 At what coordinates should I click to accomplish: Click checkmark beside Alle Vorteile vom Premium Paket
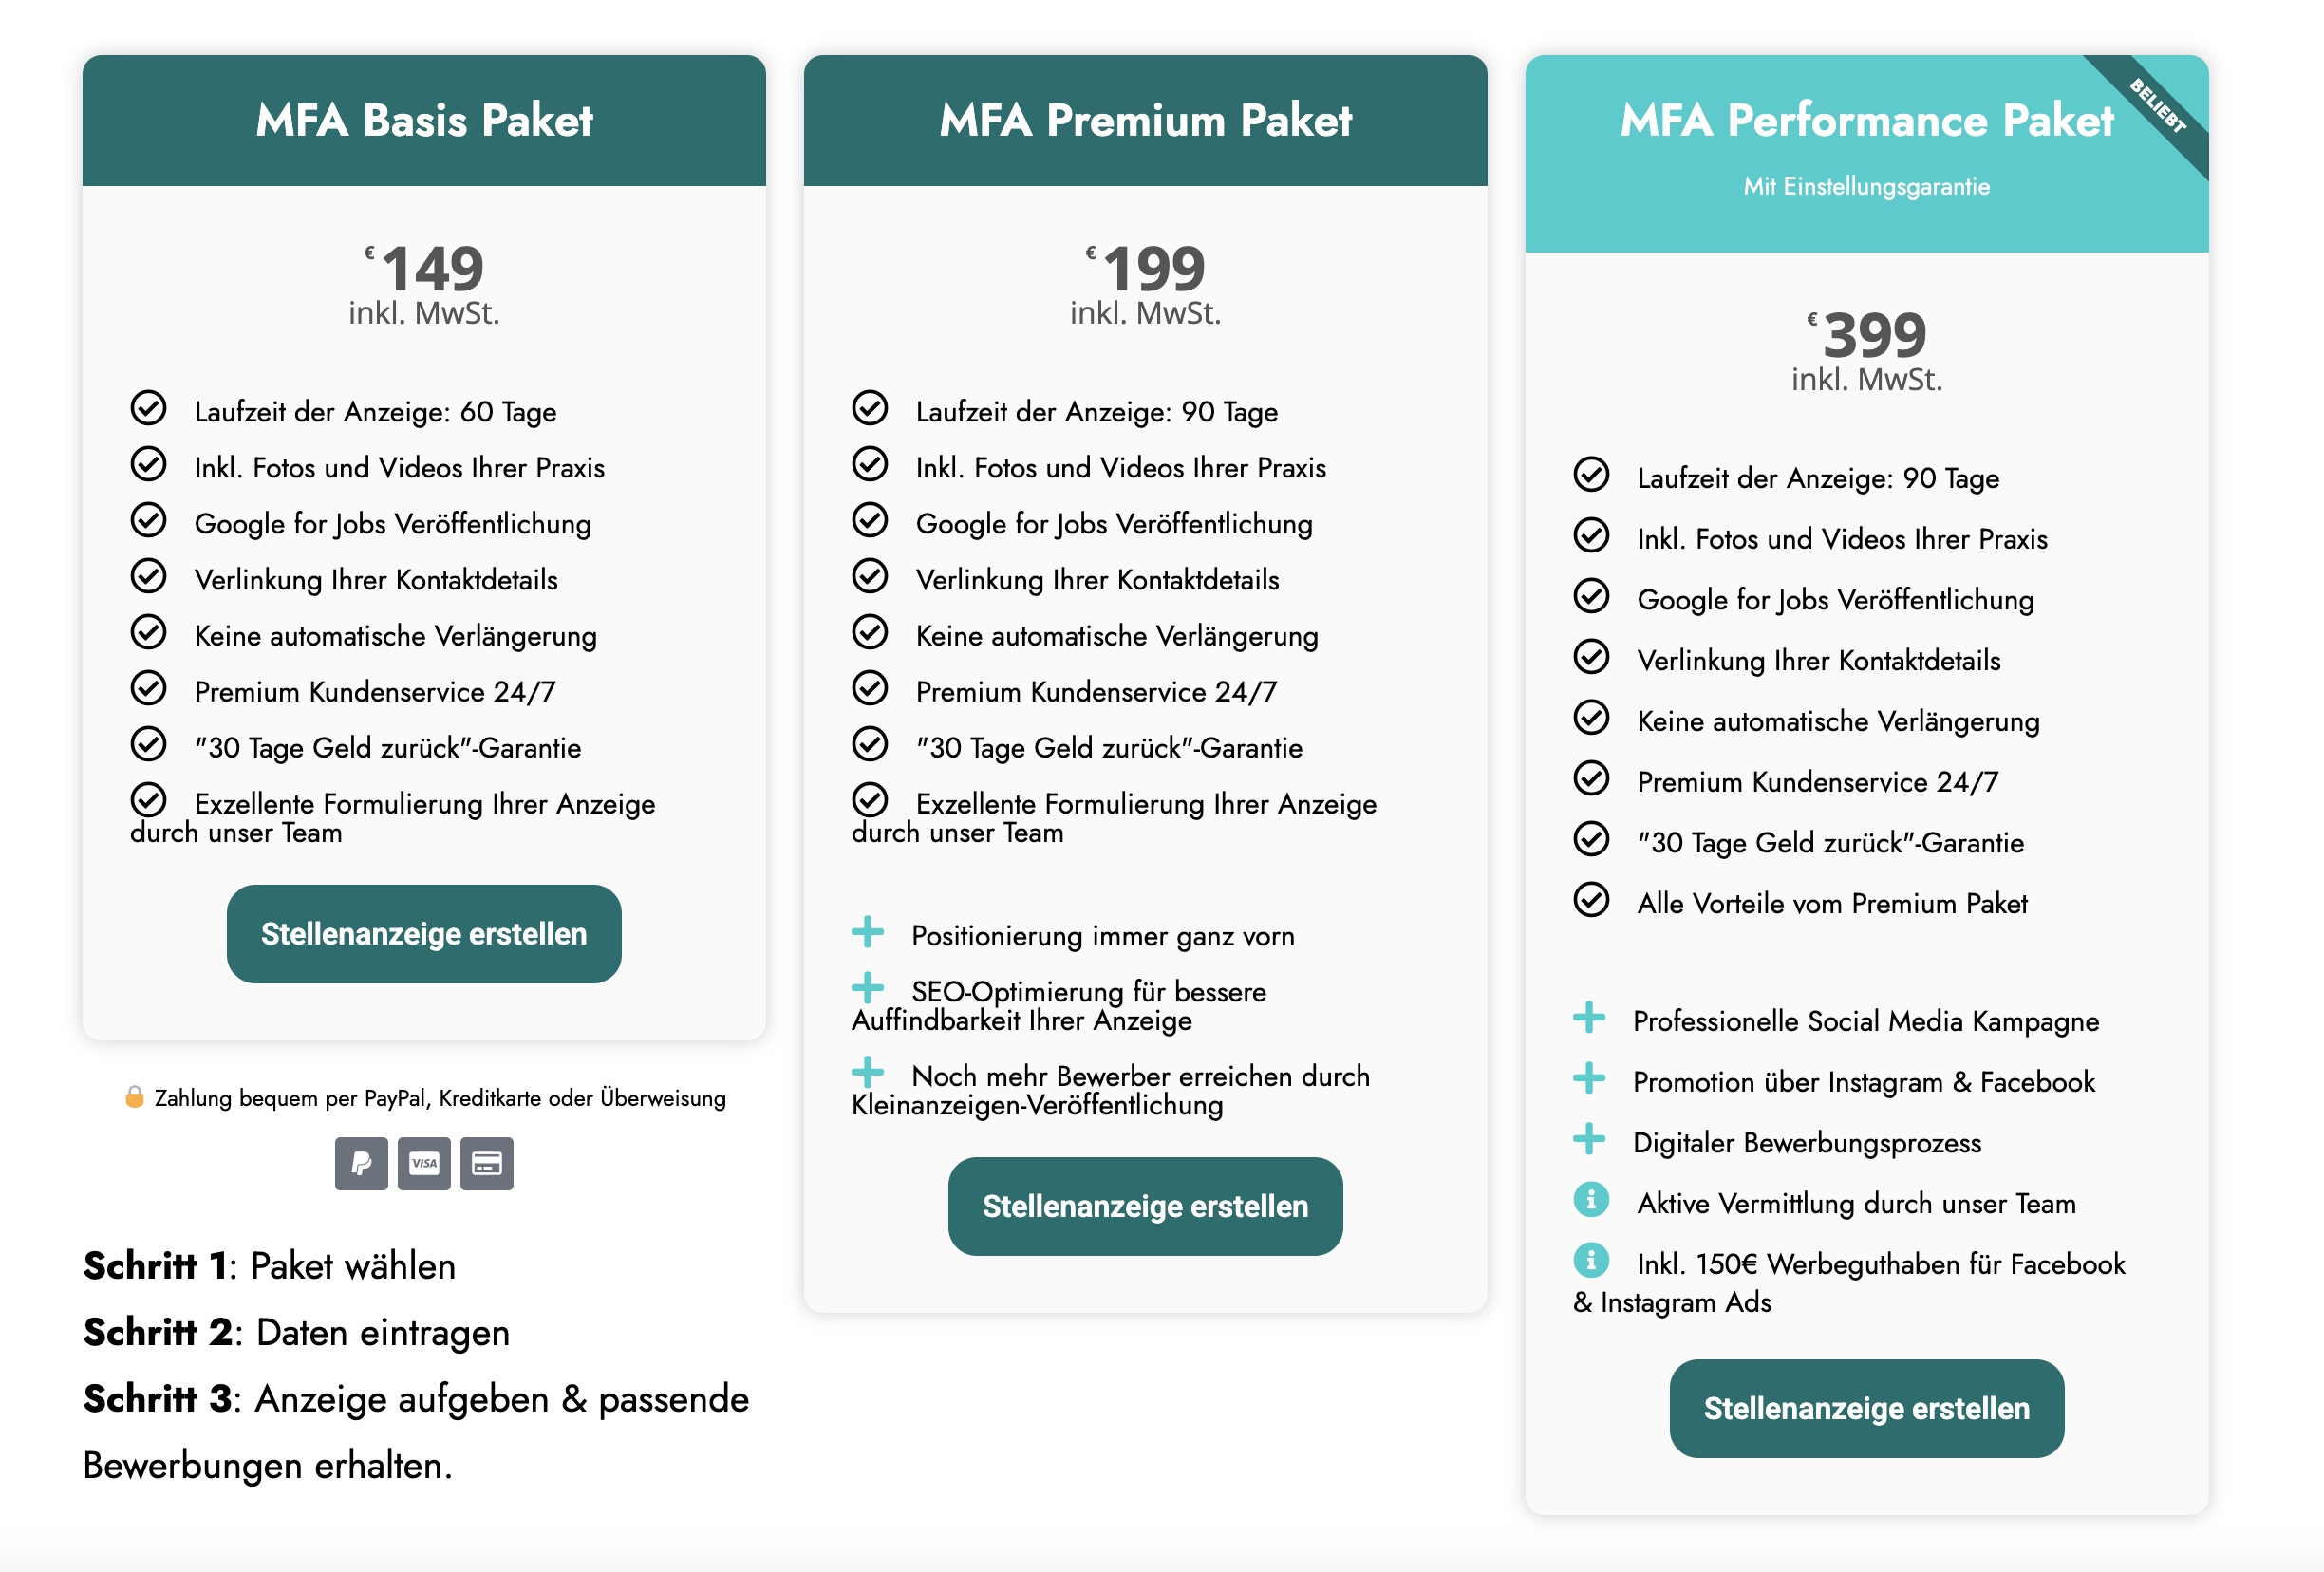point(1591,900)
